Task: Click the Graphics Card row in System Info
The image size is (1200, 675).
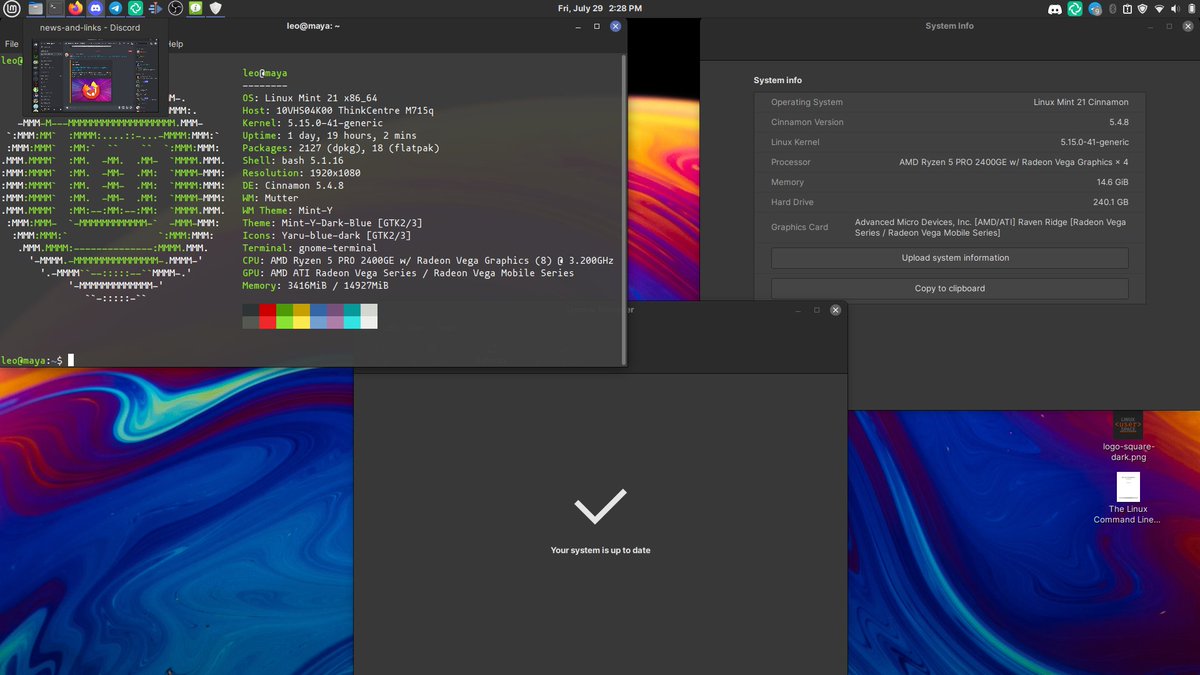Action: click(949, 227)
